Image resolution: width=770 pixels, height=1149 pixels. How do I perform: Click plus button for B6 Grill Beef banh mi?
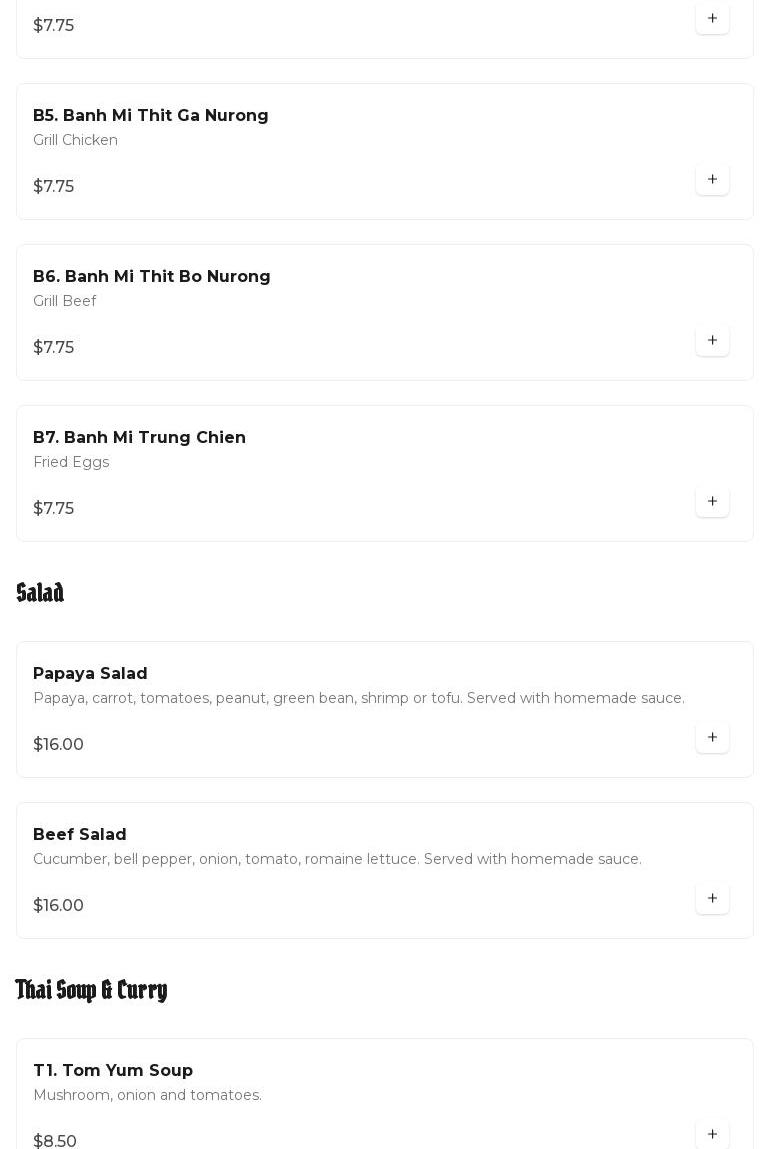coord(712,341)
